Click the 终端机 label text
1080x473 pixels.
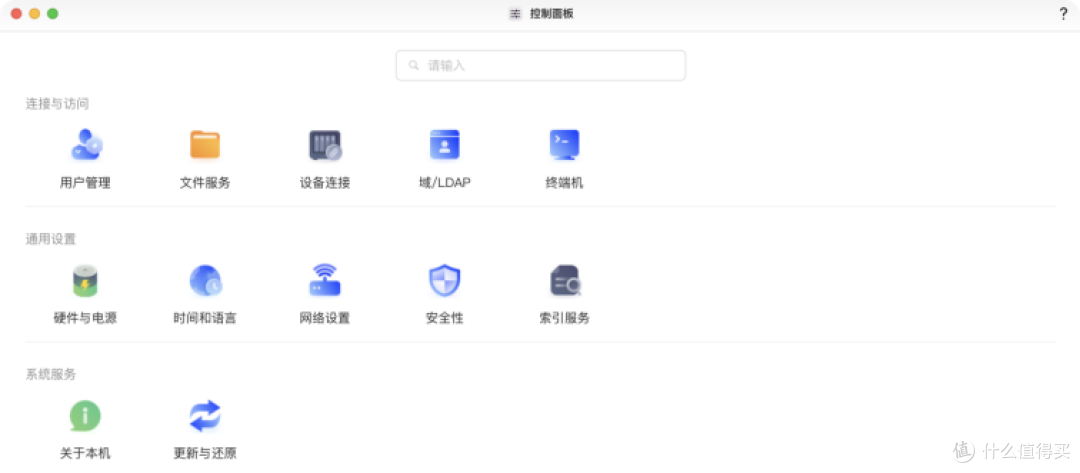click(564, 183)
